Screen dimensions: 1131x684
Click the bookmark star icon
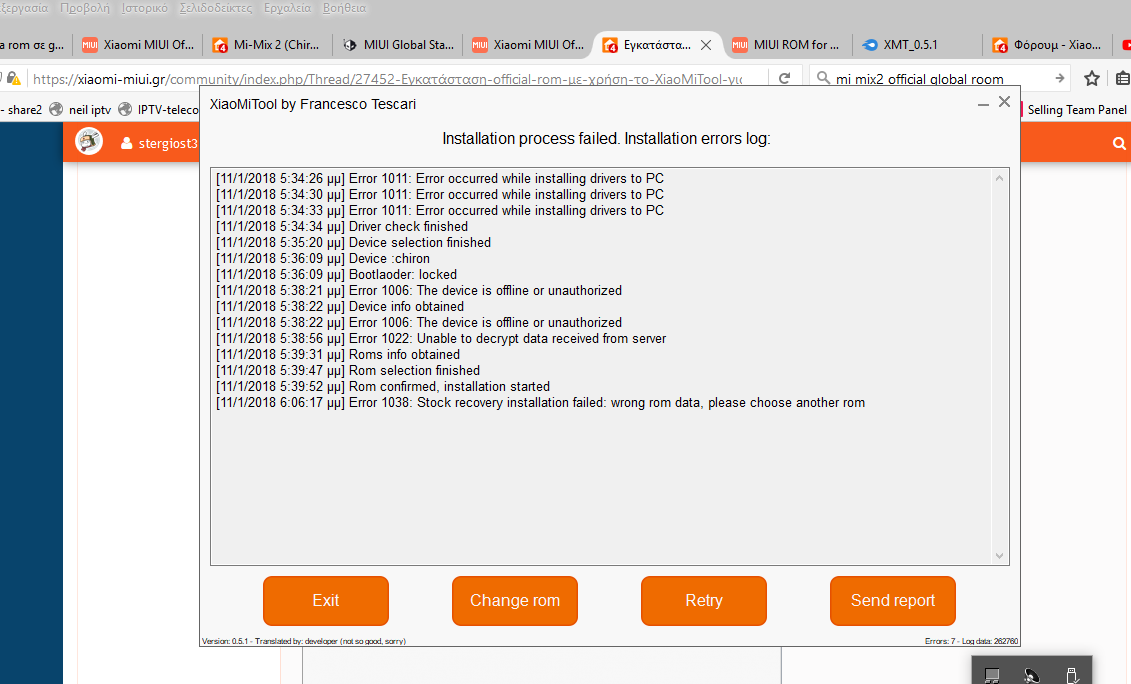tap(1092, 78)
